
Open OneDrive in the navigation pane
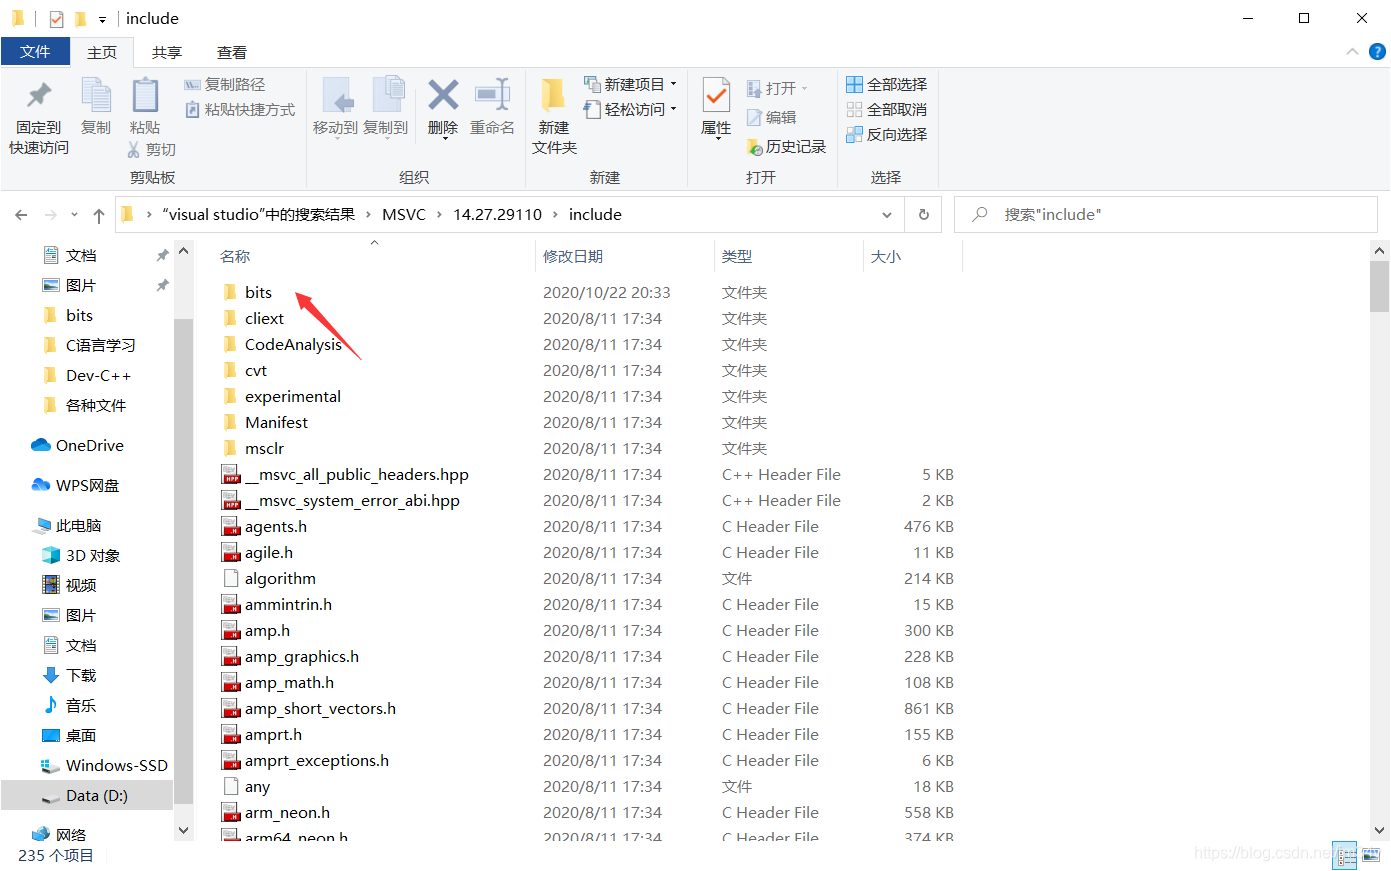(x=78, y=446)
